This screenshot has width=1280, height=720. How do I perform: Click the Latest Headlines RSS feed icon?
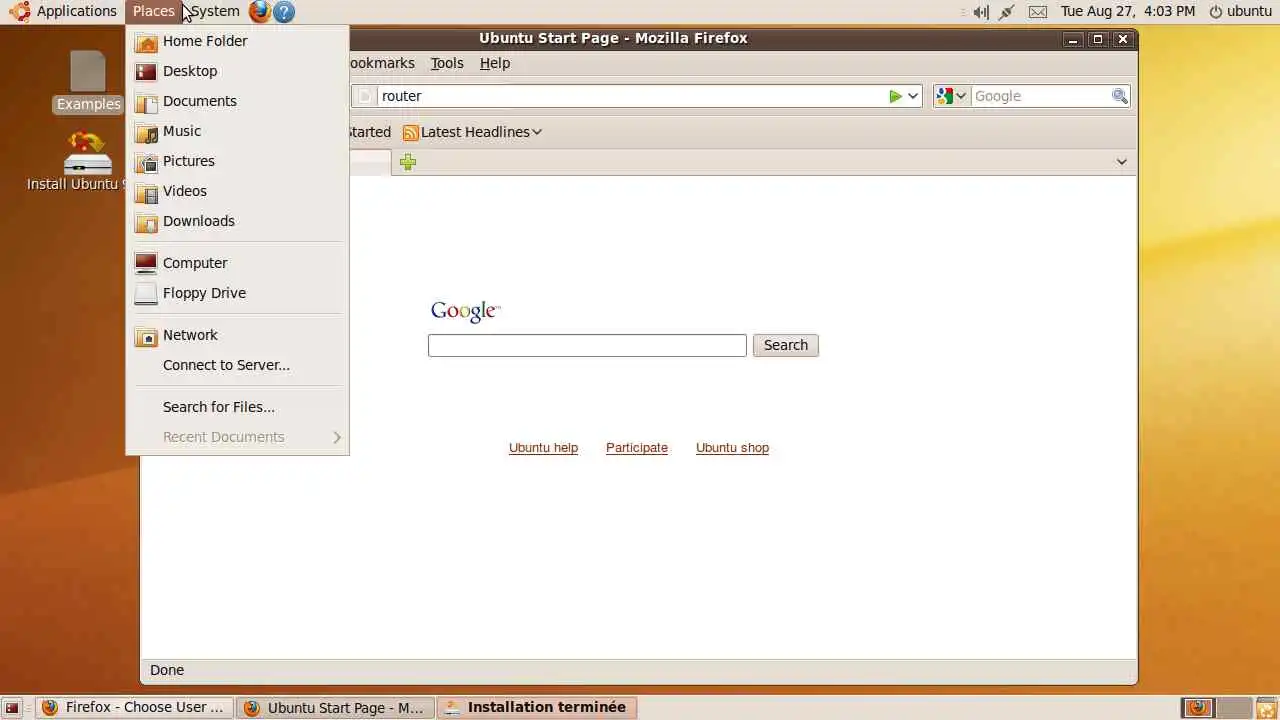click(410, 132)
